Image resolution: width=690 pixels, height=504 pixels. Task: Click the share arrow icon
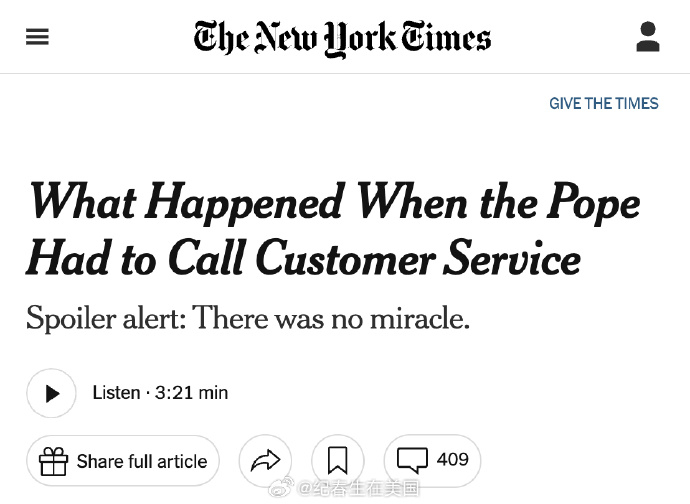tap(265, 461)
